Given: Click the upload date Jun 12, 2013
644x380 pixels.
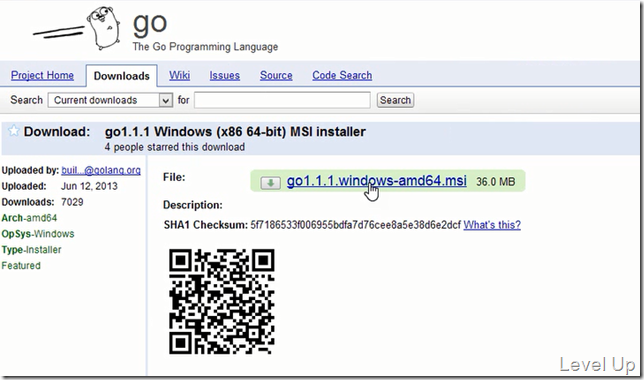Looking at the screenshot, I should (89, 186).
